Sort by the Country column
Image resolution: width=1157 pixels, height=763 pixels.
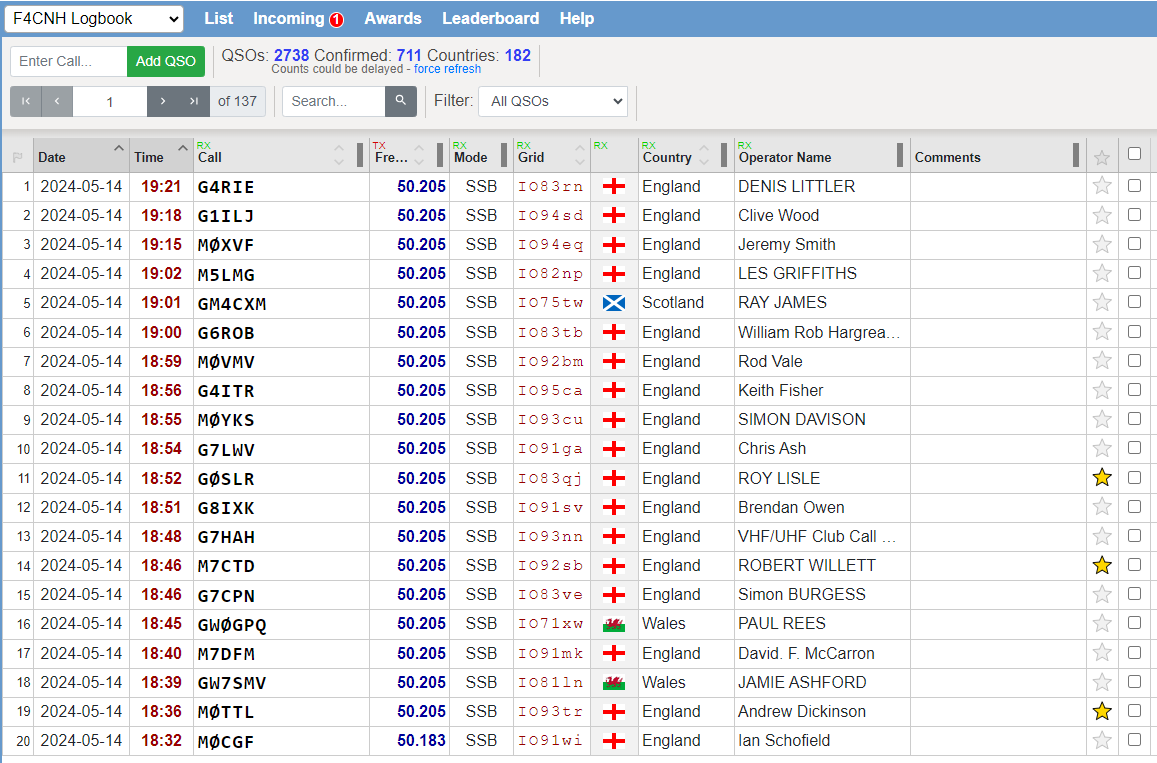[685, 156]
